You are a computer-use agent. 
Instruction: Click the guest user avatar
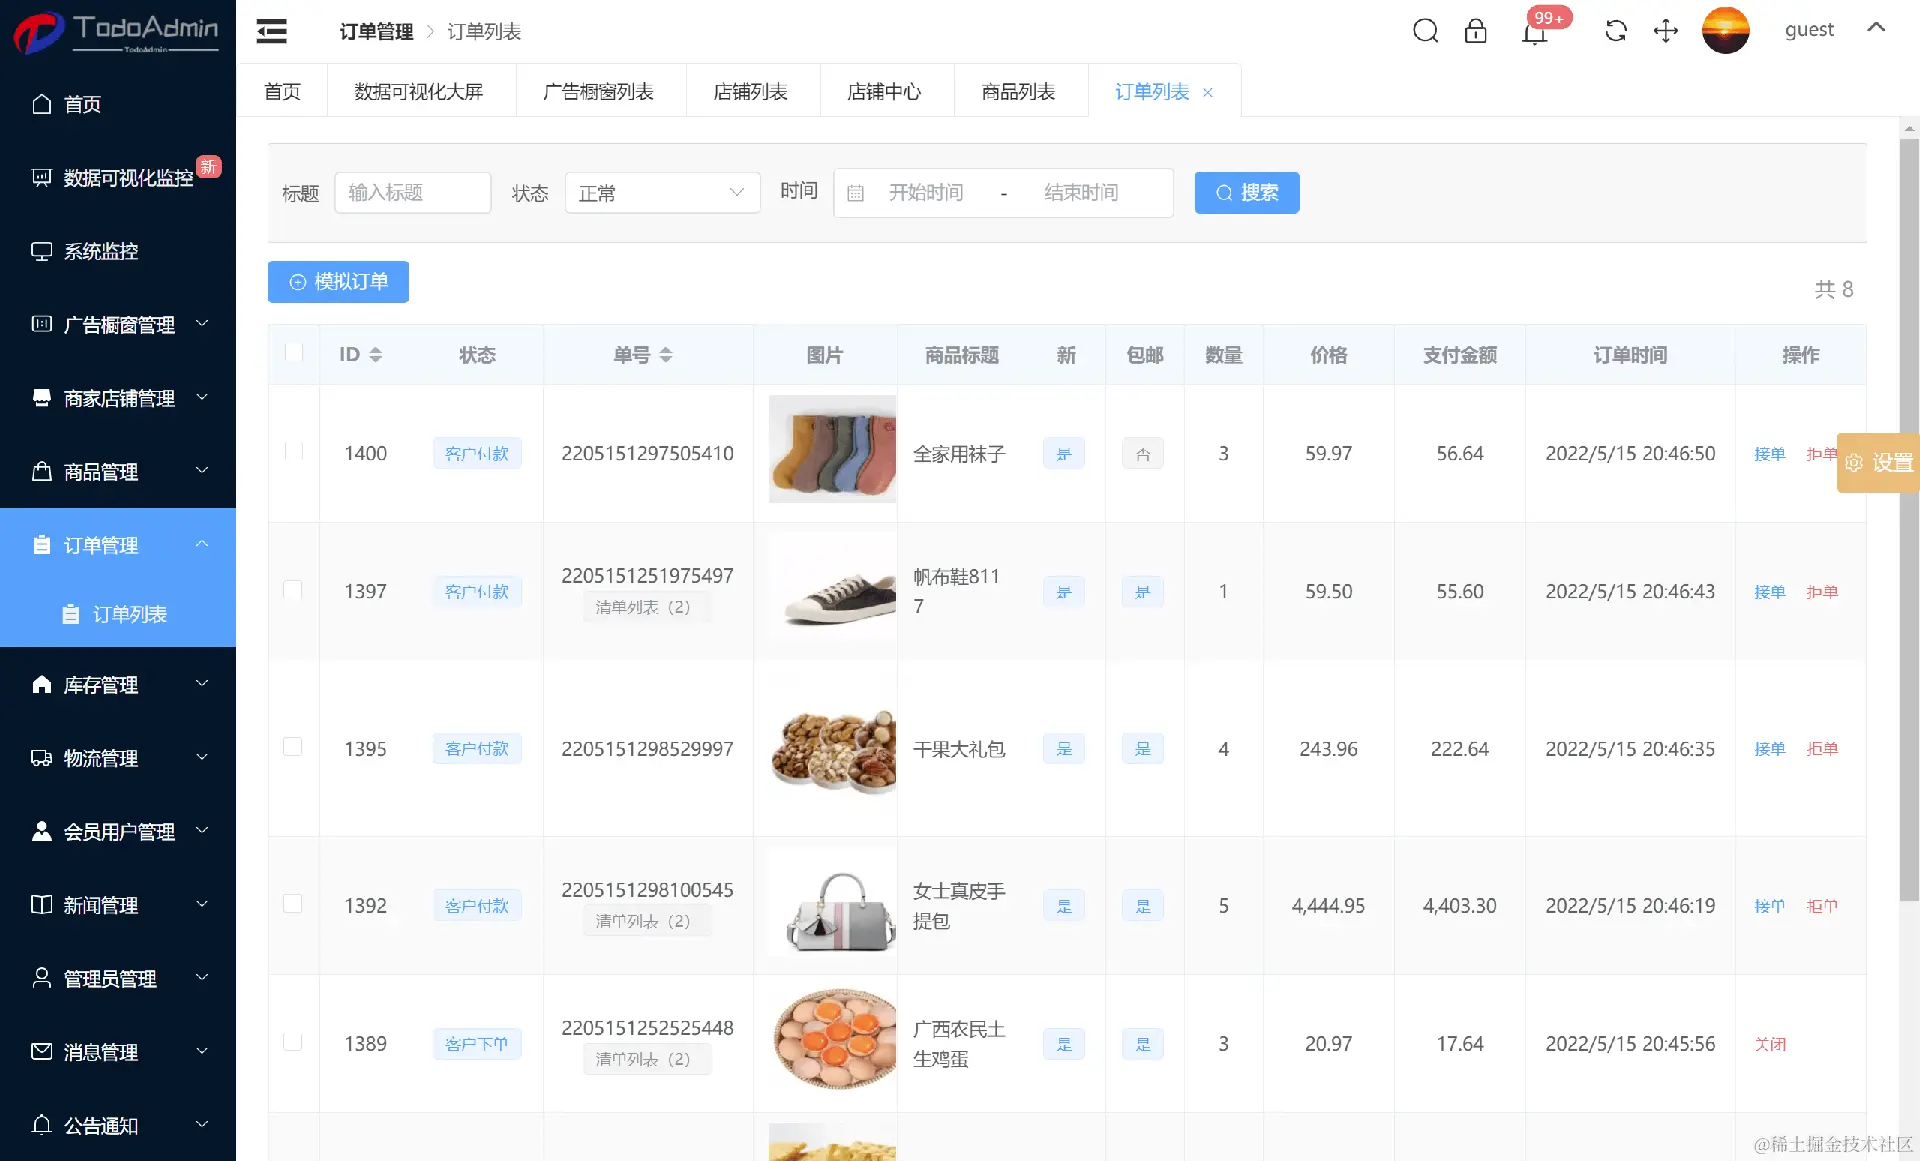(1725, 30)
